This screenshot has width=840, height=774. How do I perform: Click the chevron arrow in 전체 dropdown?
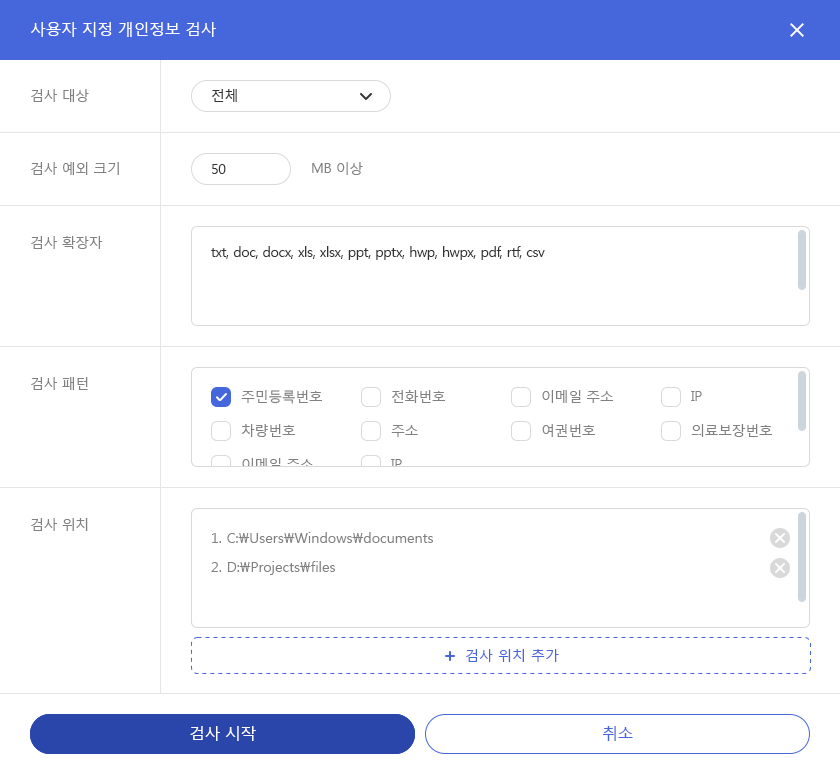[x=365, y=96]
